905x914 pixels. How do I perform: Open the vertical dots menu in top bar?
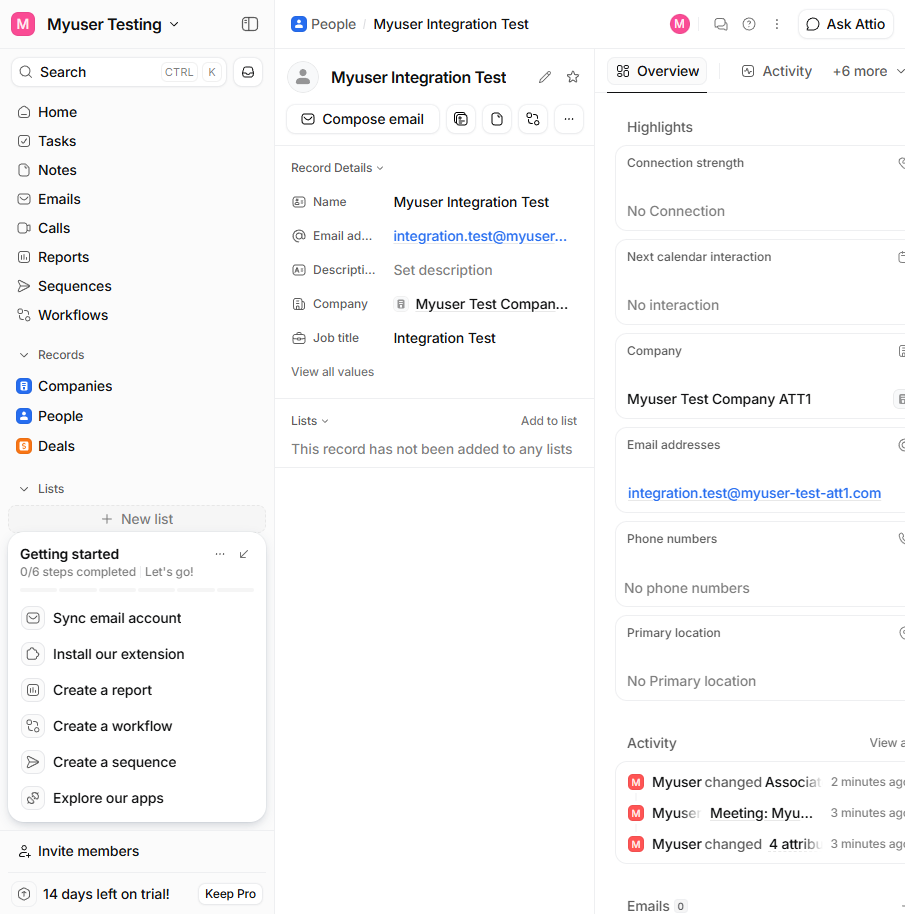coord(777,24)
